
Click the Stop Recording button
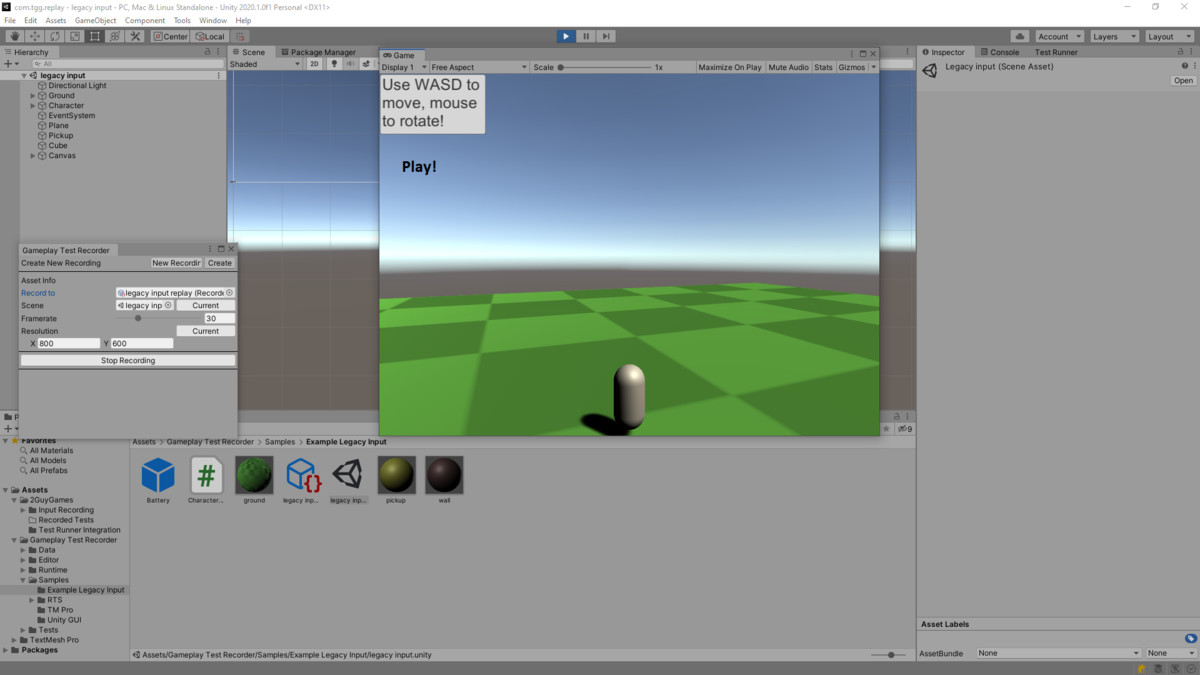point(127,360)
